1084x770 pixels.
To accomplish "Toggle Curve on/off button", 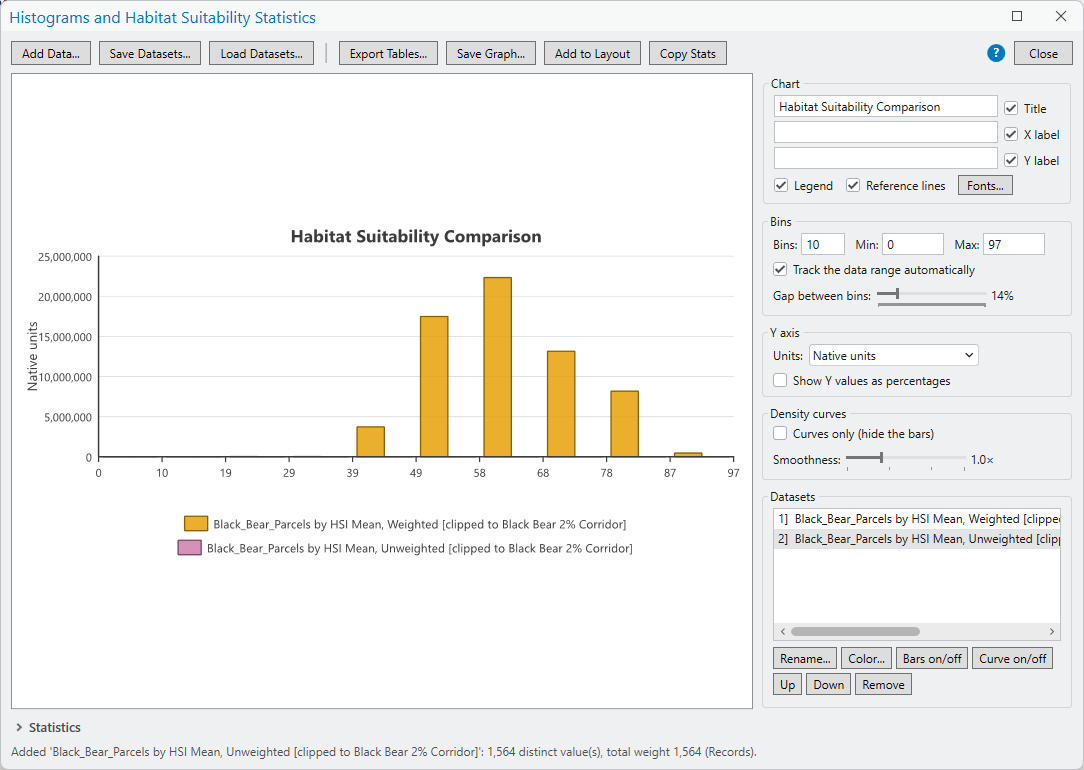I will 1012,659.
